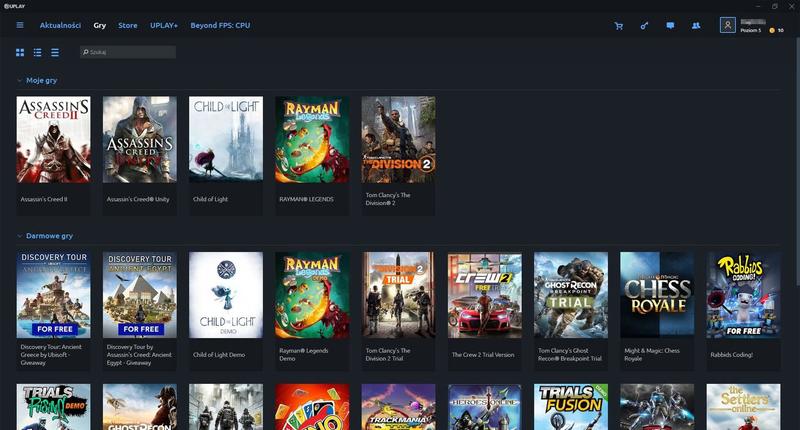Open The Division 2 Trial cover
This screenshot has width=800, height=430.
click(398, 295)
